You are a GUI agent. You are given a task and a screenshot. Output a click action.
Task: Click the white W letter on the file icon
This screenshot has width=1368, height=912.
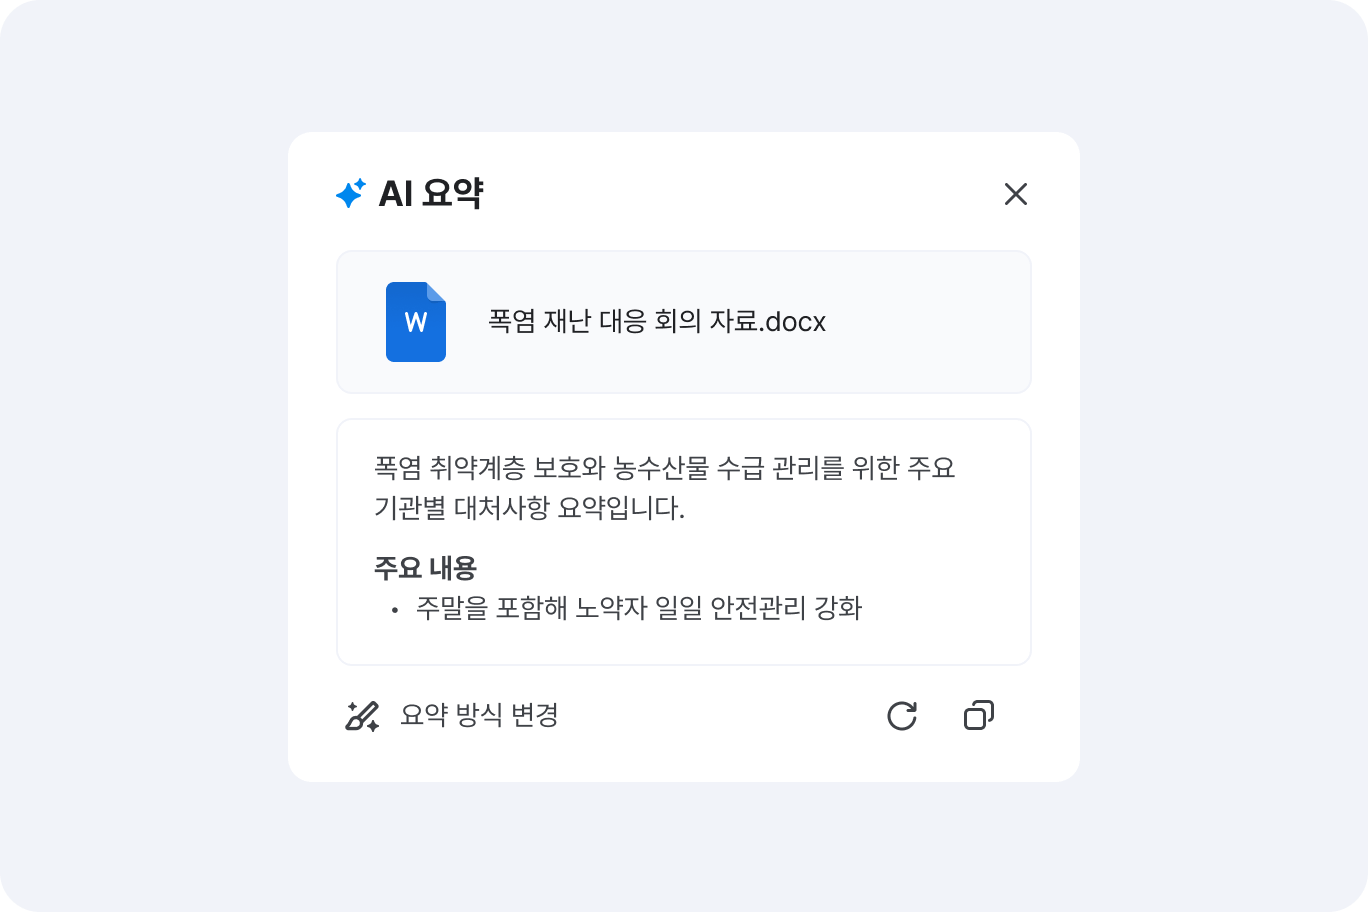coord(416,322)
